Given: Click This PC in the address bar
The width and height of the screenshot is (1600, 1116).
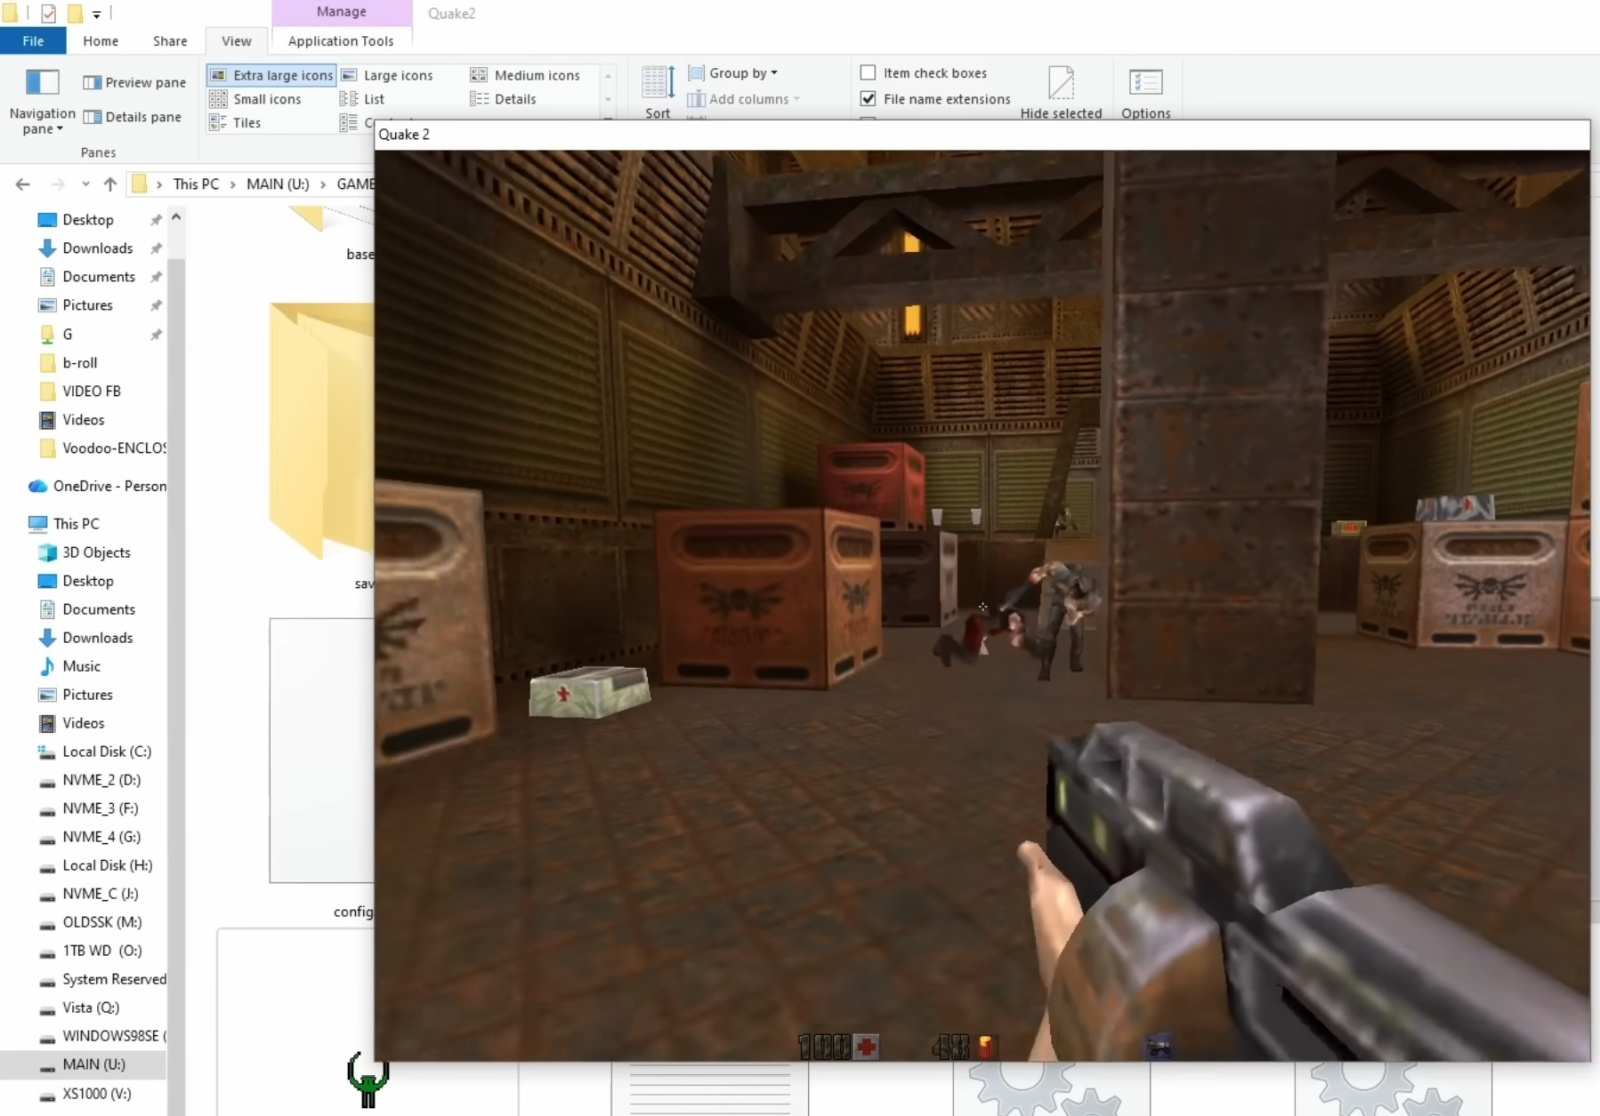Looking at the screenshot, I should (195, 184).
